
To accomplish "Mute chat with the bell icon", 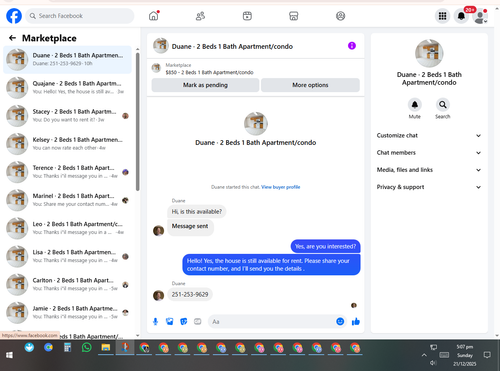I will click(415, 105).
